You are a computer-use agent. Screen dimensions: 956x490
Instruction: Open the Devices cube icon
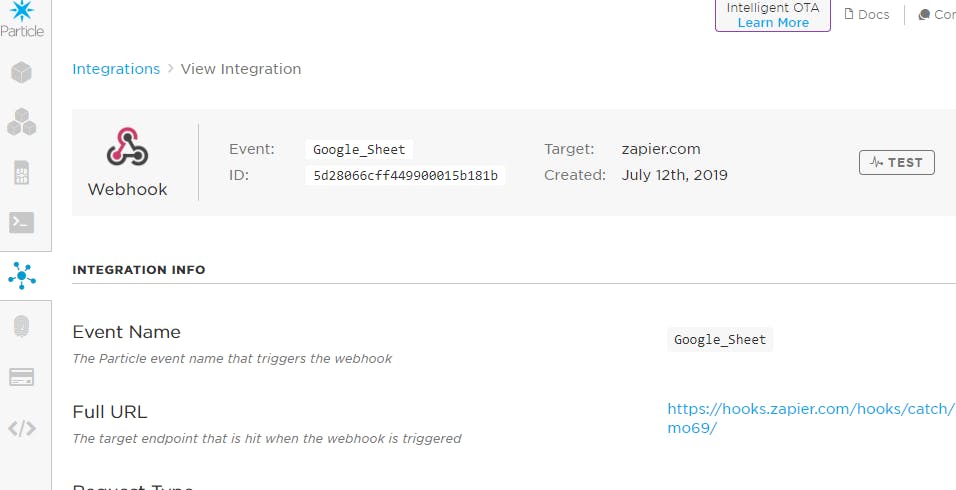tap(21, 72)
